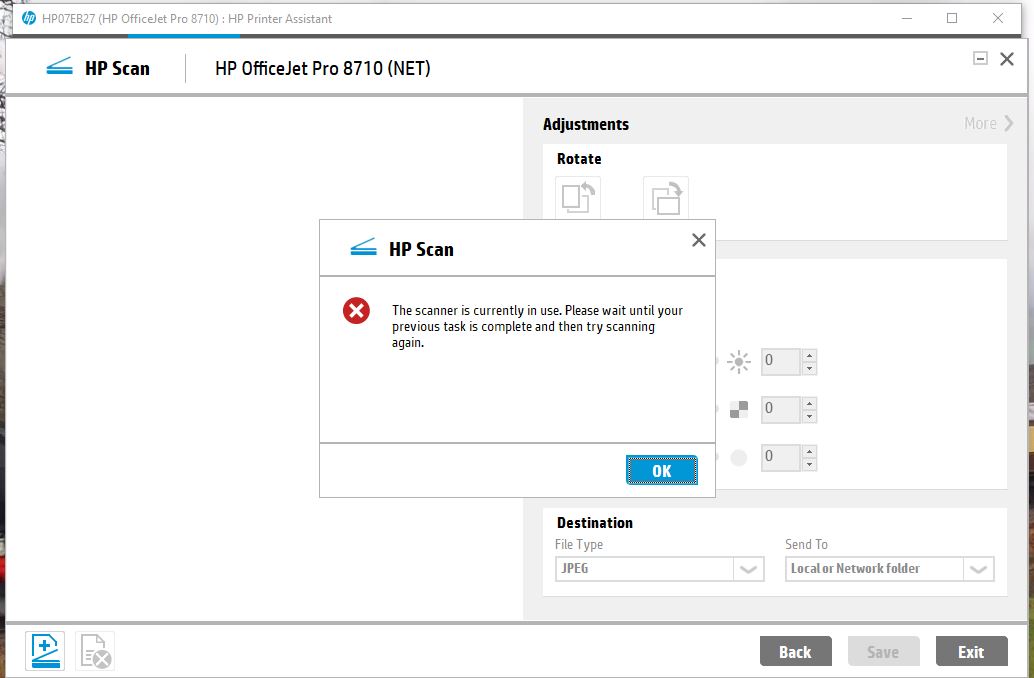The width and height of the screenshot is (1034, 678).
Task: Increase midtones with the up arrow
Action: pos(809,451)
